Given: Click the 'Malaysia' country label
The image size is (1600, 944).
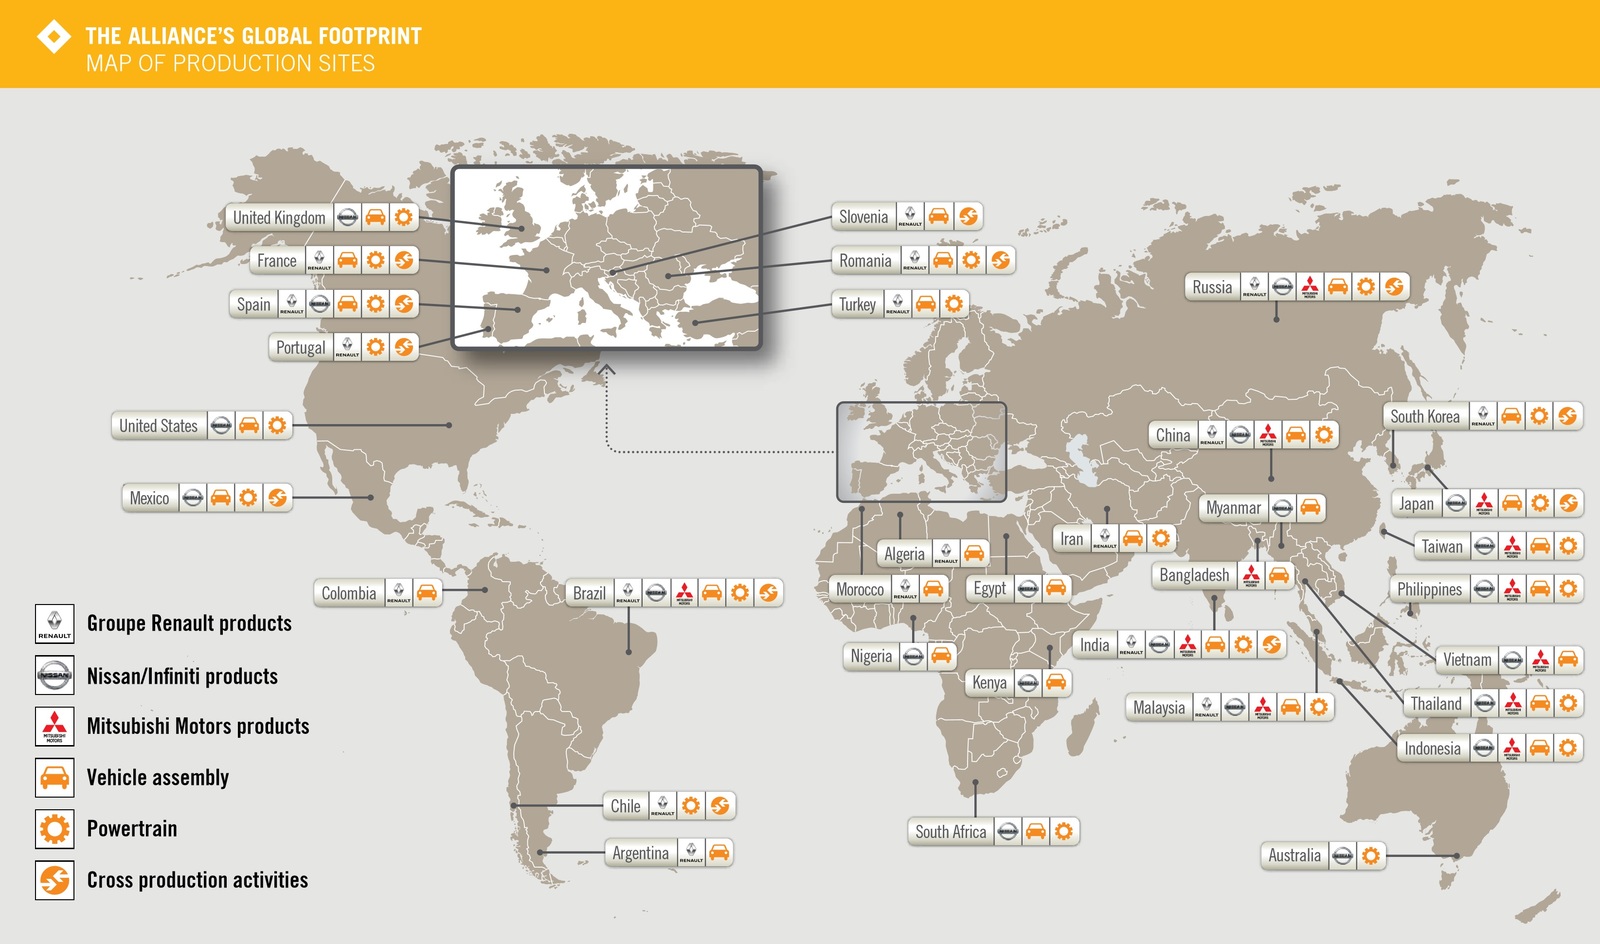Looking at the screenshot, I should (1159, 707).
